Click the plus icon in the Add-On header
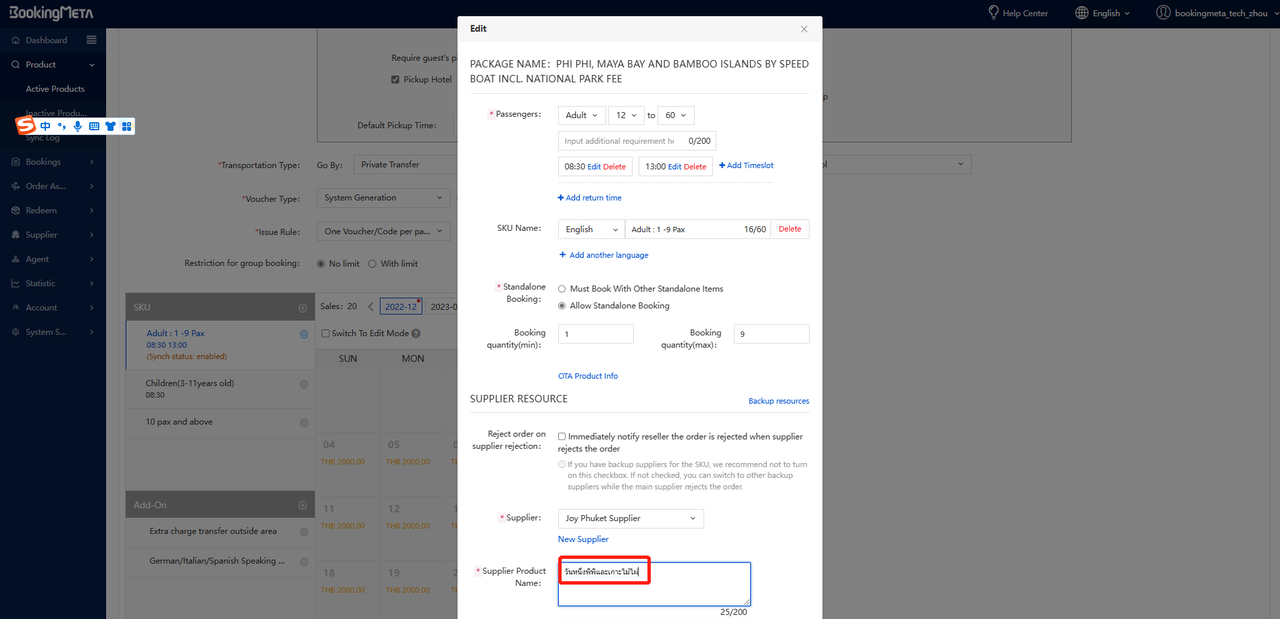The height and width of the screenshot is (619, 1280). point(303,505)
